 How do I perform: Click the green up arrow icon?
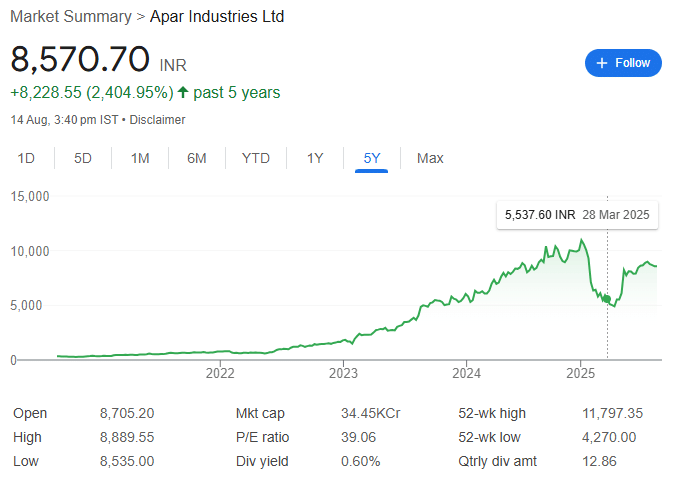pyautogui.click(x=183, y=92)
